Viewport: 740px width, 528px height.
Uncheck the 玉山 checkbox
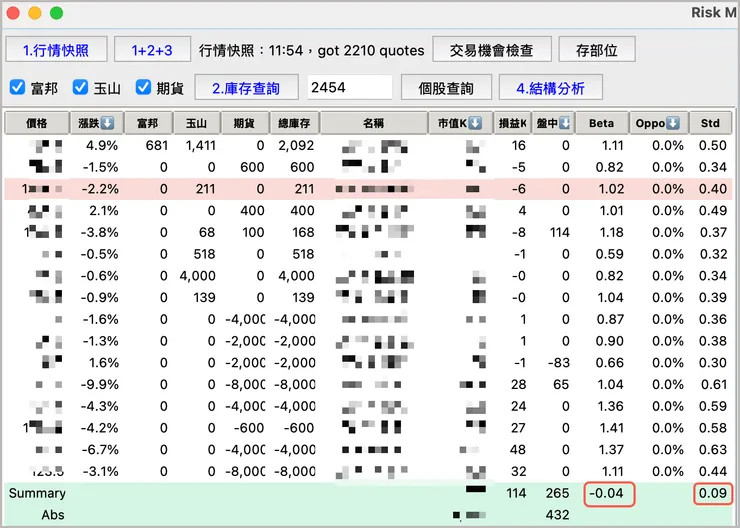[x=80, y=87]
